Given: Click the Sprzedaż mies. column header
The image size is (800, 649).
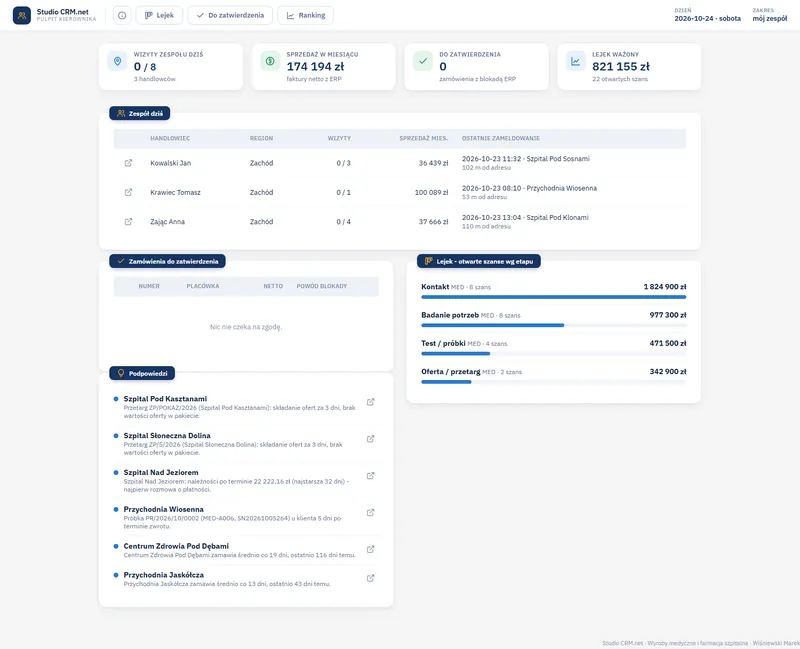Looking at the screenshot, I should pos(423,138).
